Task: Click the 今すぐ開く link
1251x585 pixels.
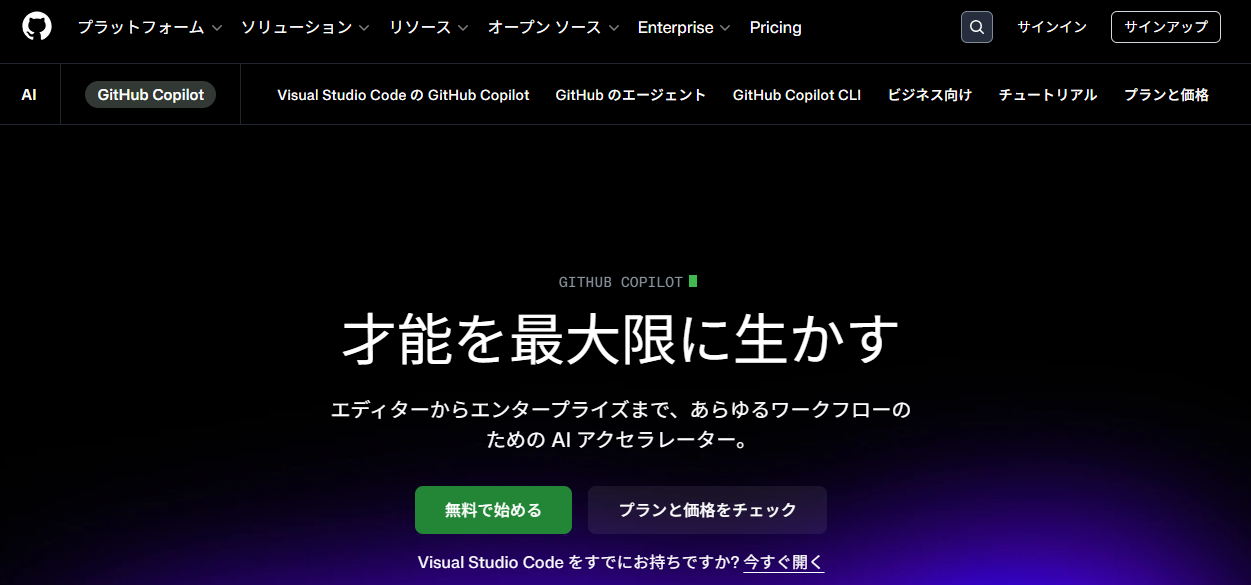Action: 784,562
